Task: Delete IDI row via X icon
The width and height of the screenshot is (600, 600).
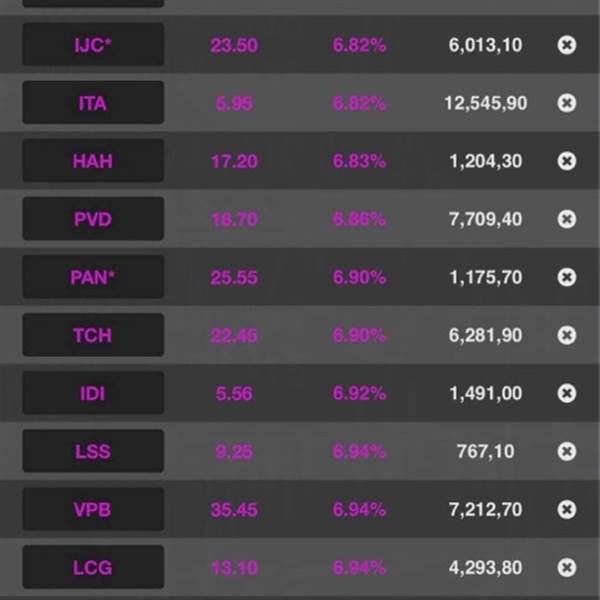Action: (567, 393)
